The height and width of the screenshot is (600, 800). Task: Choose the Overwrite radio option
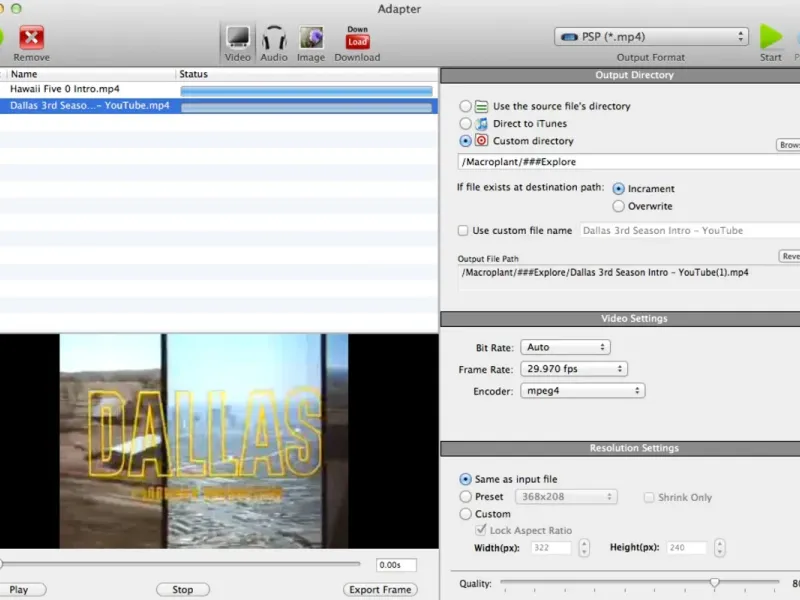point(619,206)
